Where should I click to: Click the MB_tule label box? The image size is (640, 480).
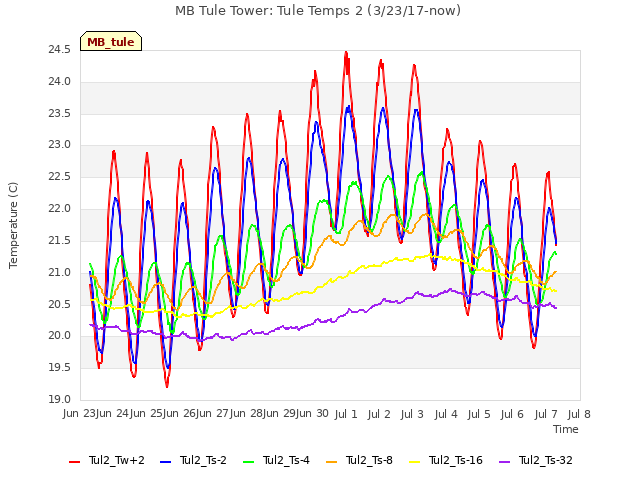[111, 41]
